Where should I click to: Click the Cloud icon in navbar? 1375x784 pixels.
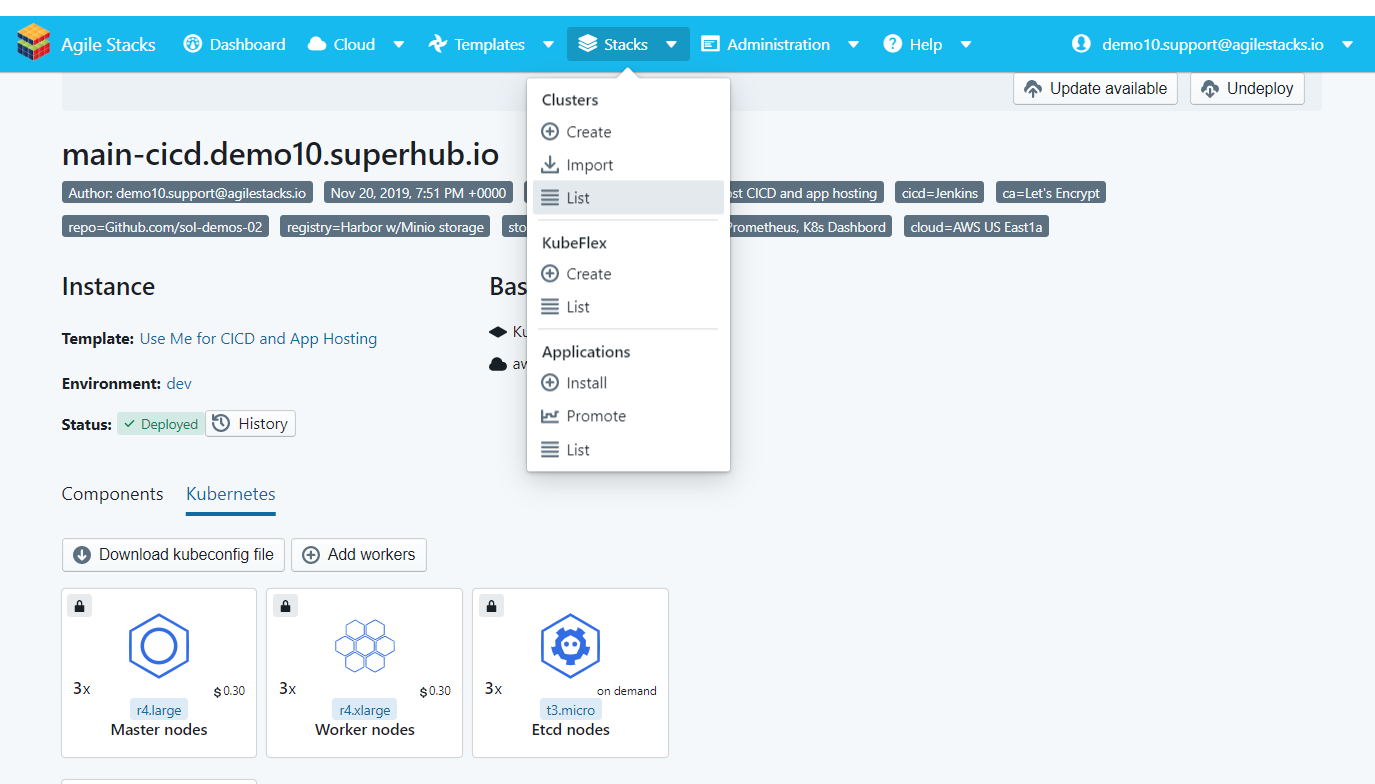click(x=317, y=44)
